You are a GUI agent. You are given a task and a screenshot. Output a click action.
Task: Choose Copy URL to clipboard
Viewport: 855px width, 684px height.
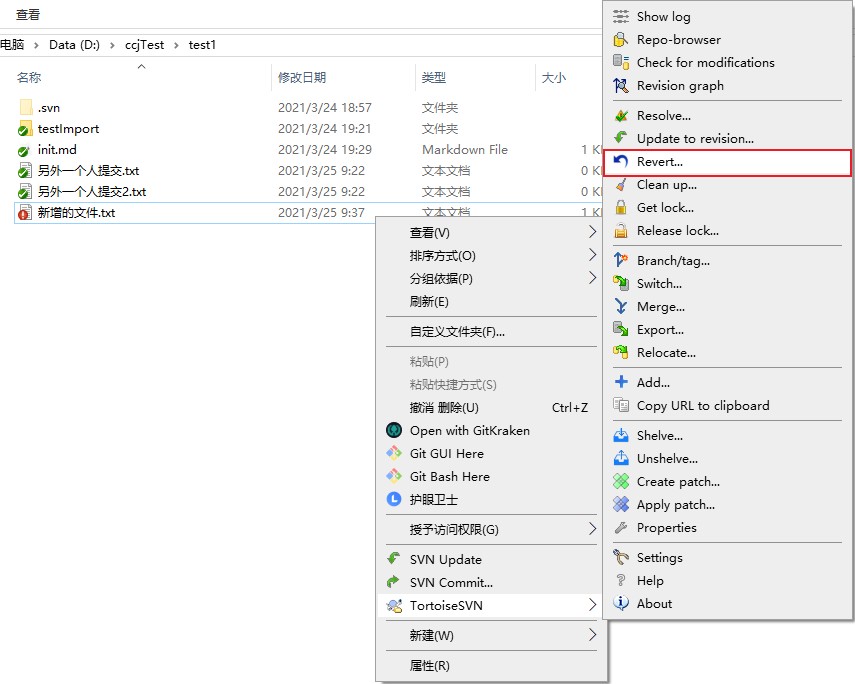point(703,406)
